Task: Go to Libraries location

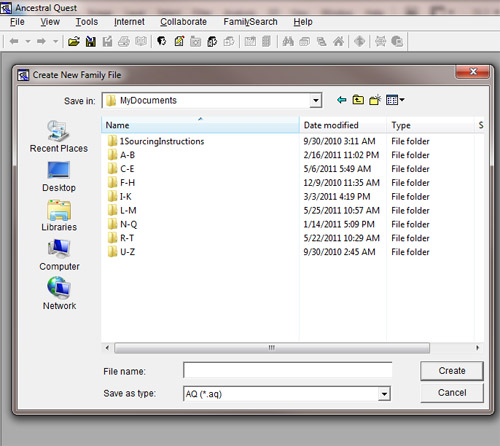Action: click(x=59, y=216)
